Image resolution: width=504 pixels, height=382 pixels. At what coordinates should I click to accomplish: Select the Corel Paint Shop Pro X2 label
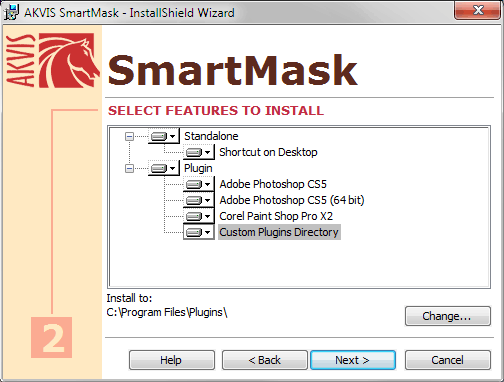point(276,216)
